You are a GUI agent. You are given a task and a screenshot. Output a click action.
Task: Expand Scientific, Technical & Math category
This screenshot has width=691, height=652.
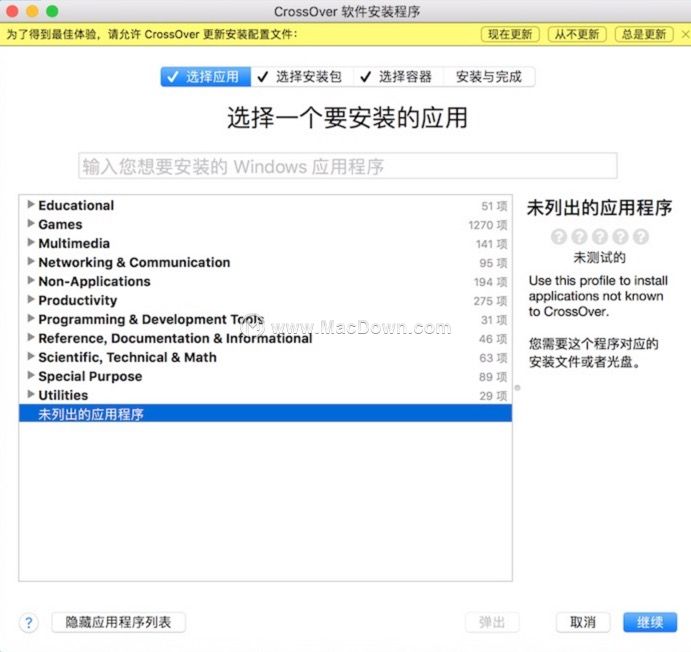30,356
